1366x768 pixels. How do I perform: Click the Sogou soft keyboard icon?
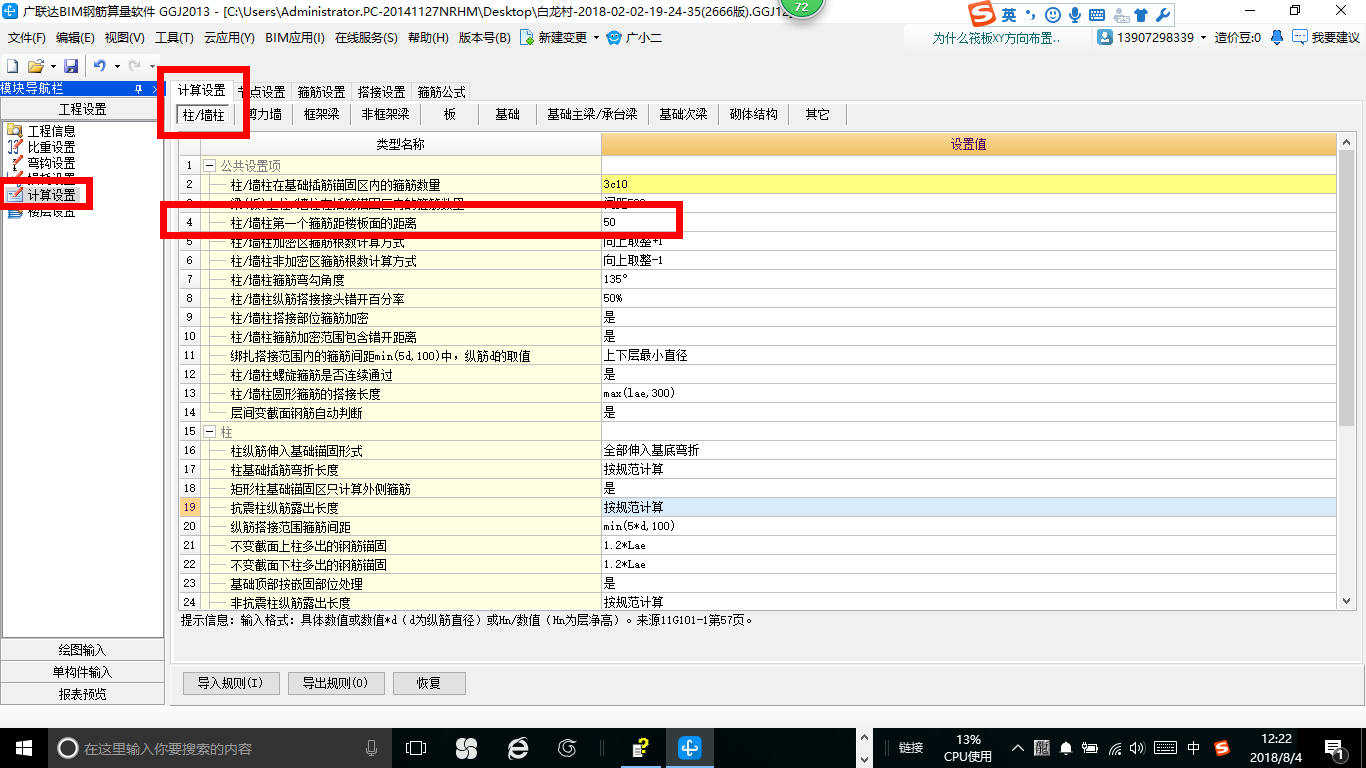(1097, 15)
